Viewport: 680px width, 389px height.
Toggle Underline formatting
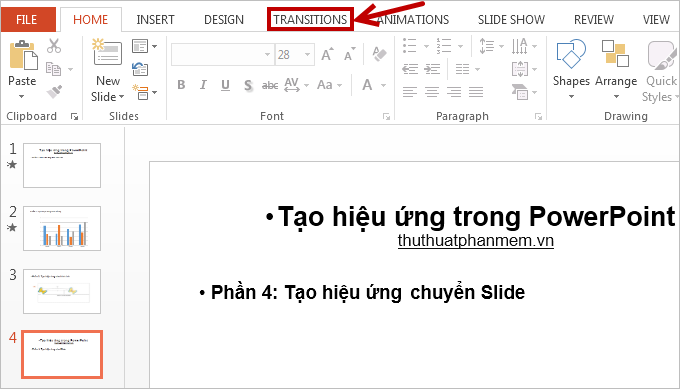click(225, 85)
